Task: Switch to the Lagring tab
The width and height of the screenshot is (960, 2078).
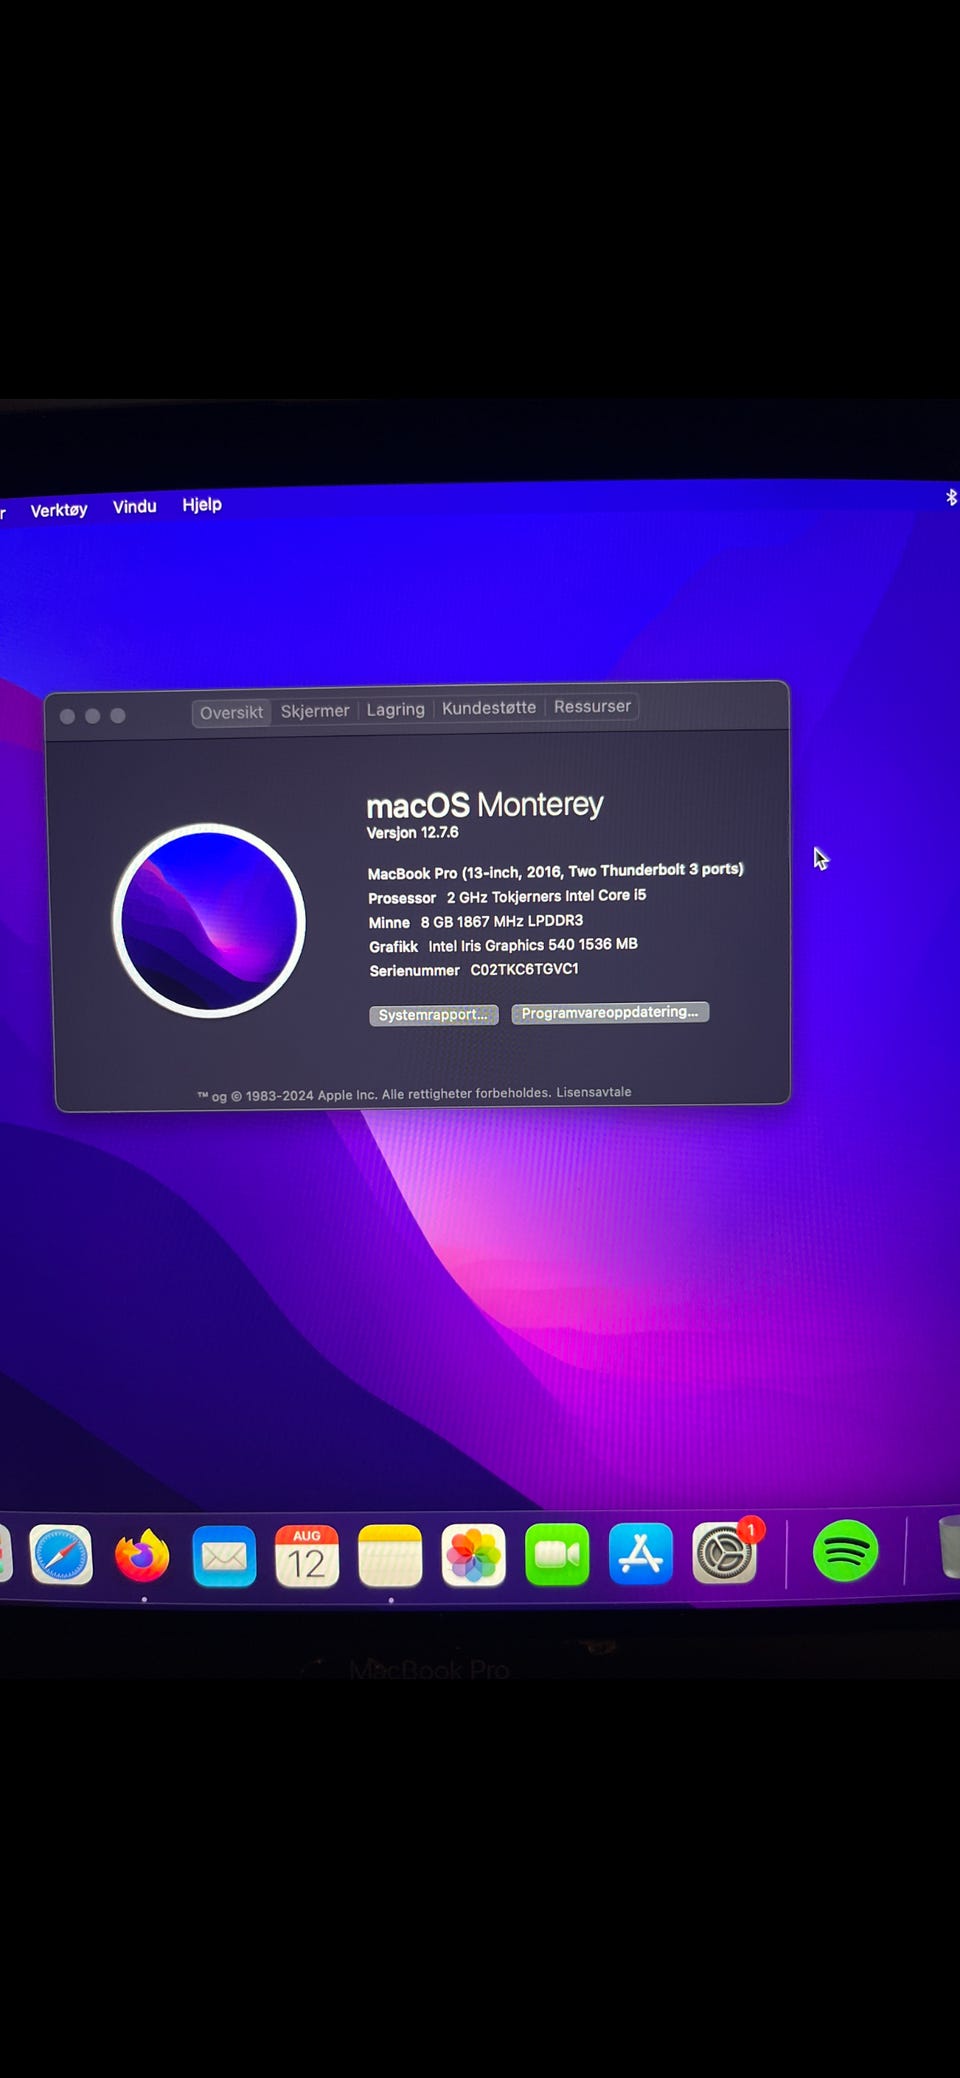Action: 395,709
